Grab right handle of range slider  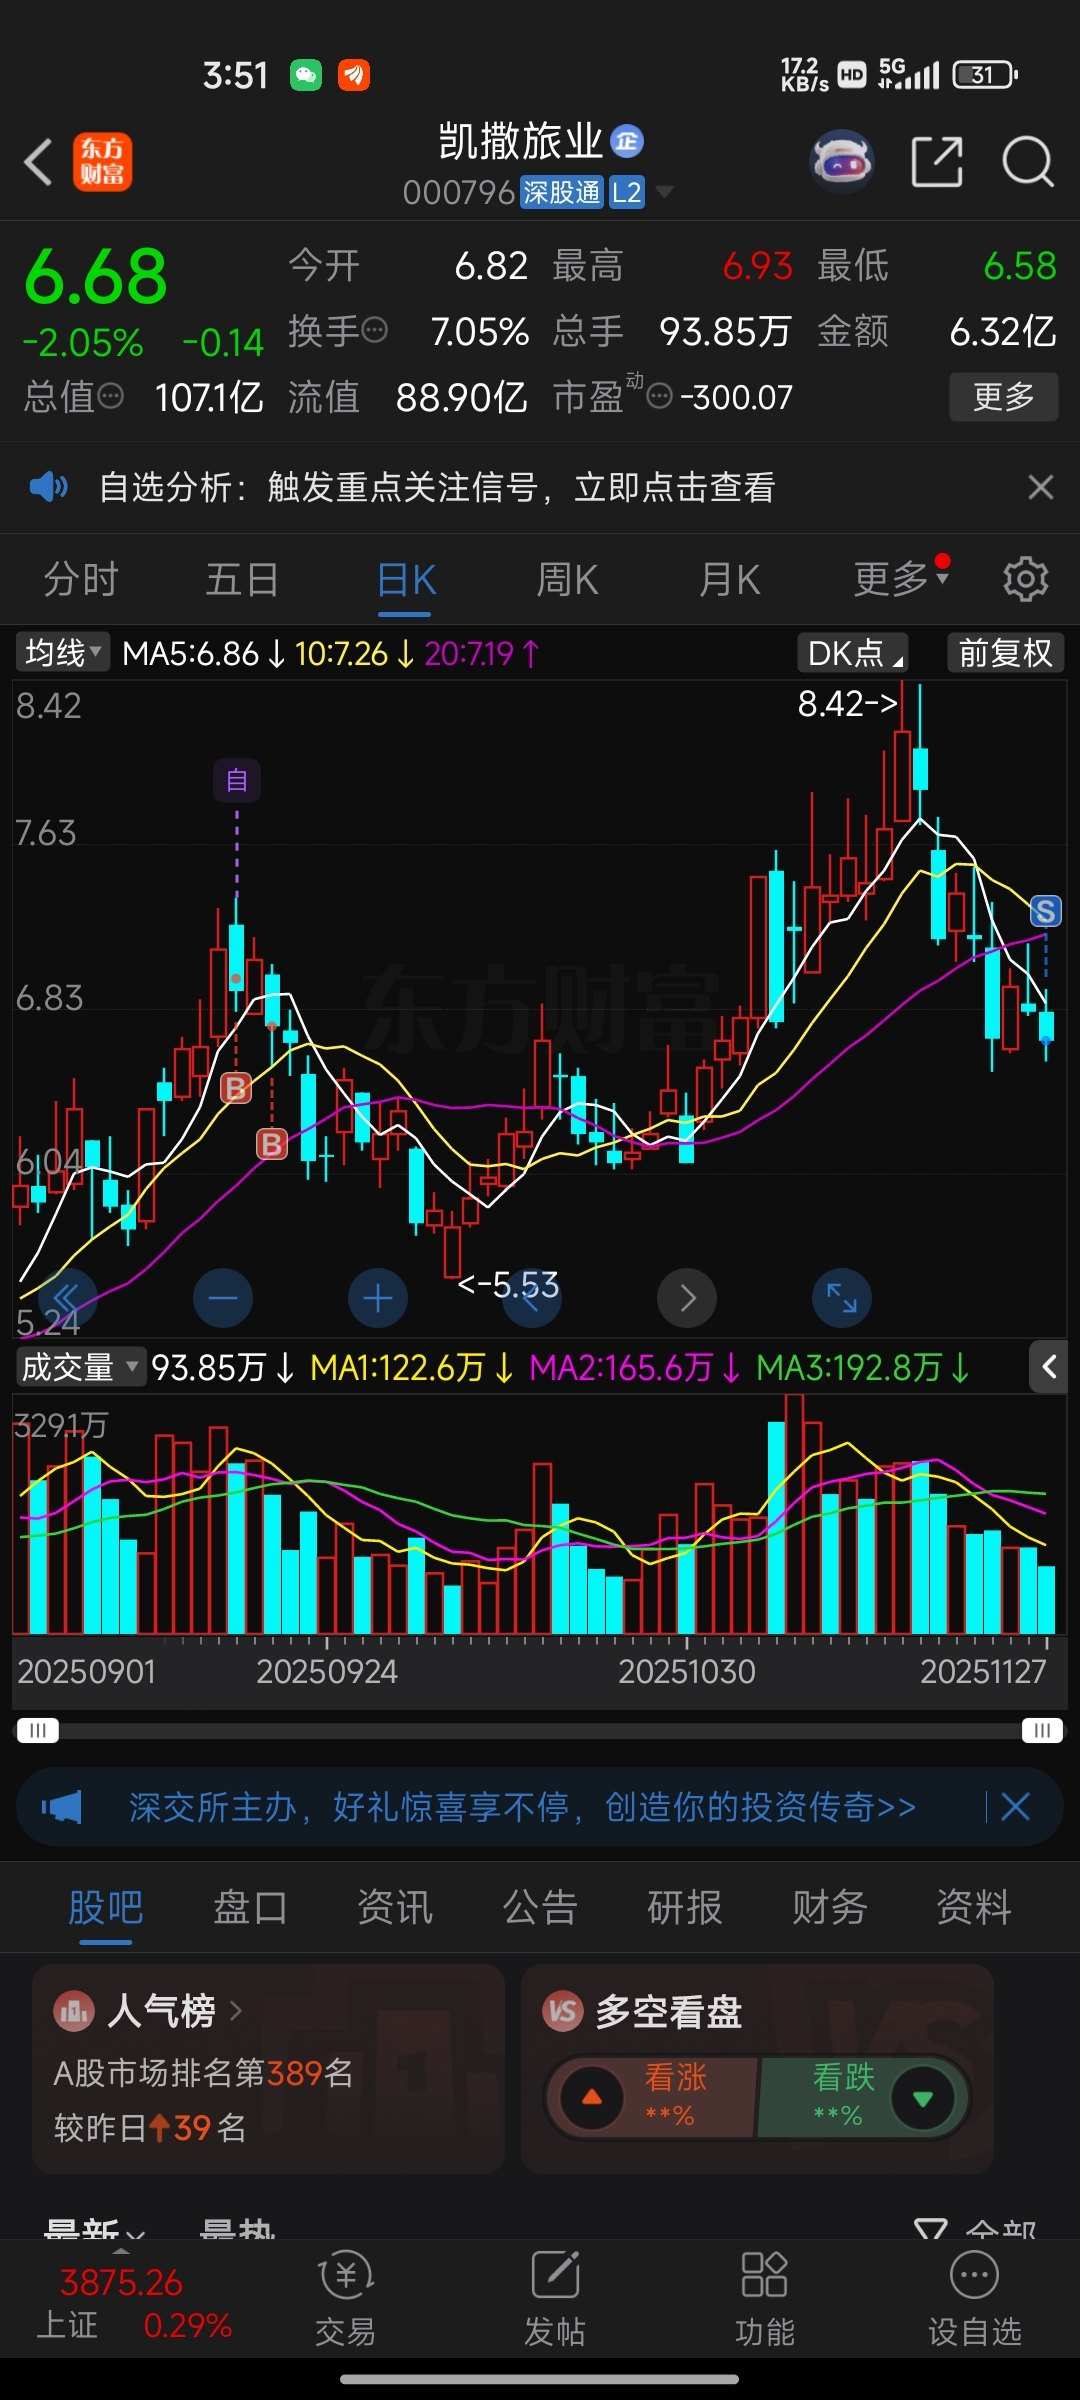coord(1042,1731)
